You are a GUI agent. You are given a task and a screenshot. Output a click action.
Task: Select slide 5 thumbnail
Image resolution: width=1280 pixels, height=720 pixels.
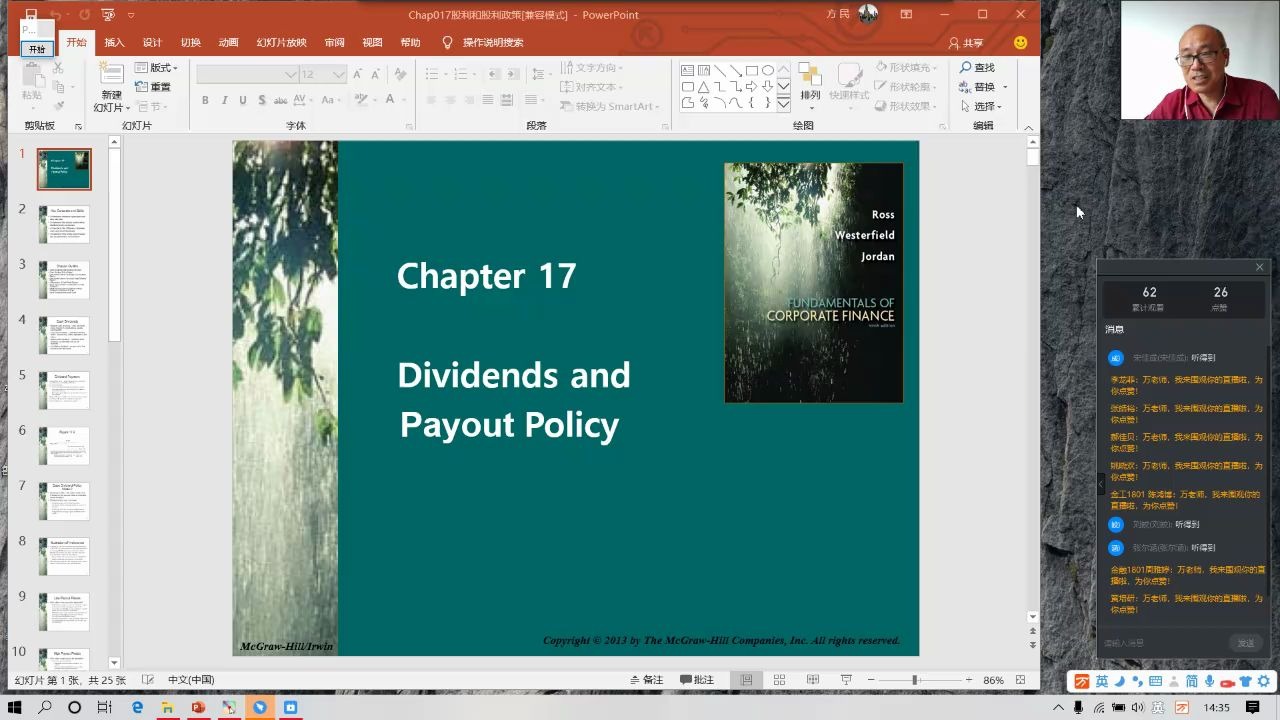(x=64, y=390)
